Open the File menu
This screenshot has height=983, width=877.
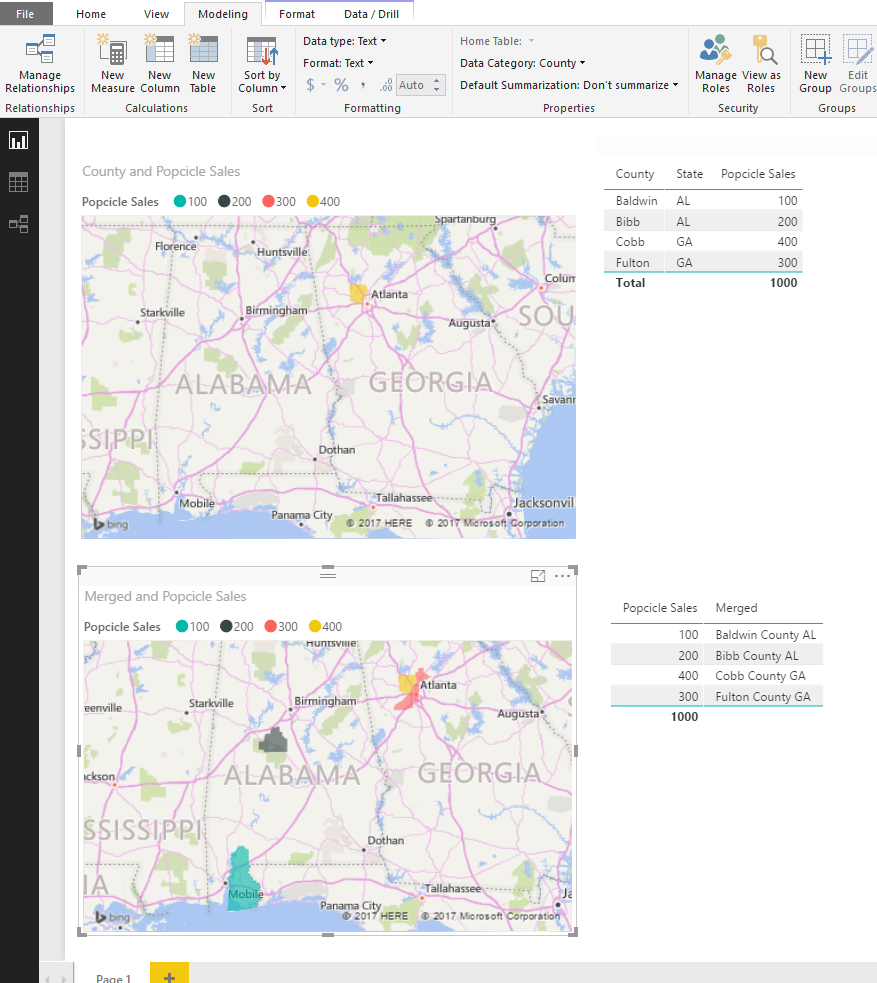click(x=26, y=14)
